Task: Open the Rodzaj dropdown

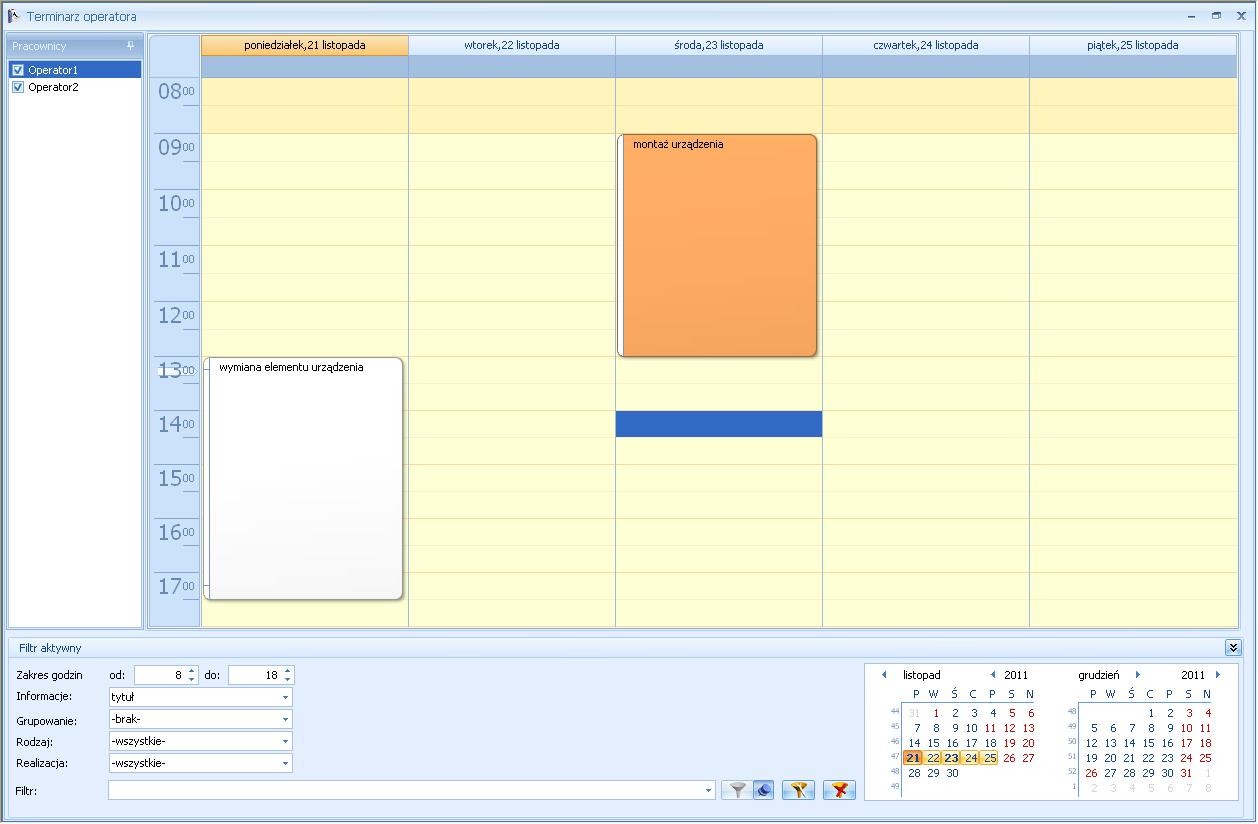Action: pyautogui.click(x=285, y=741)
